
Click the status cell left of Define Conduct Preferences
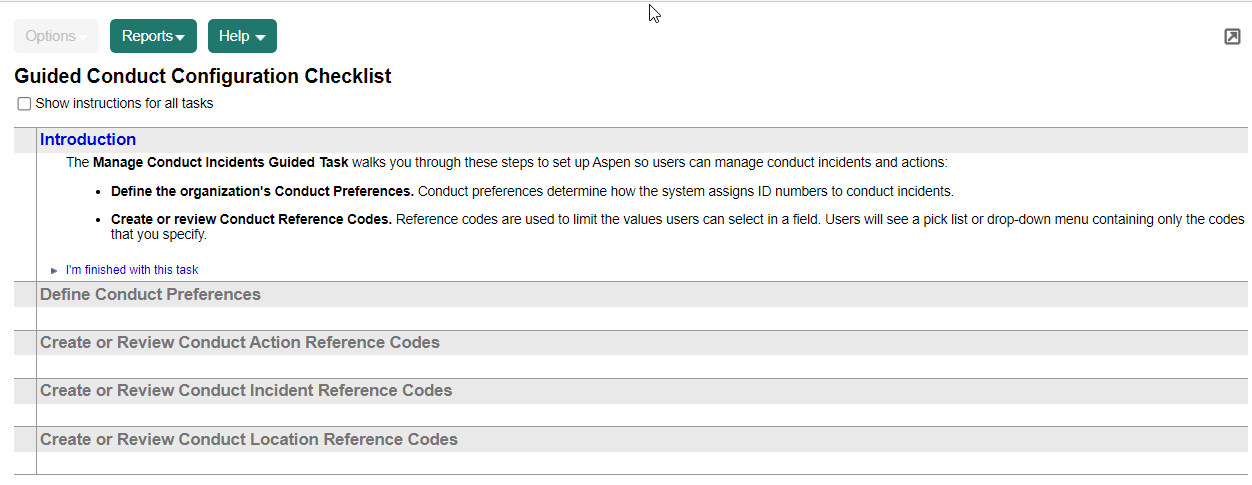(x=25, y=295)
